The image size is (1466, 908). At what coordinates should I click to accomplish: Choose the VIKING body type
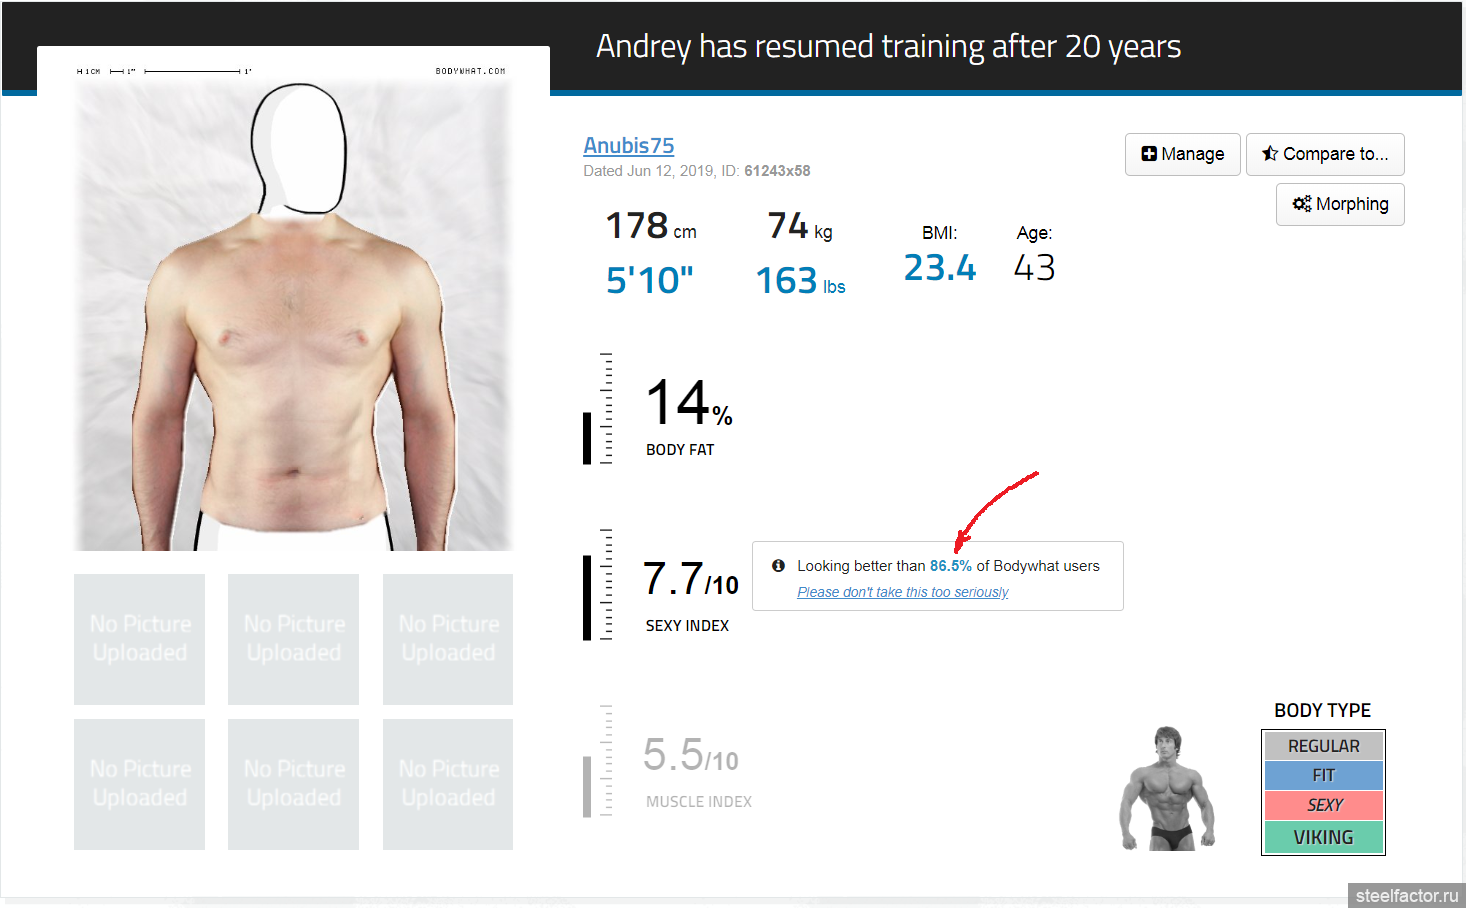(x=1323, y=837)
